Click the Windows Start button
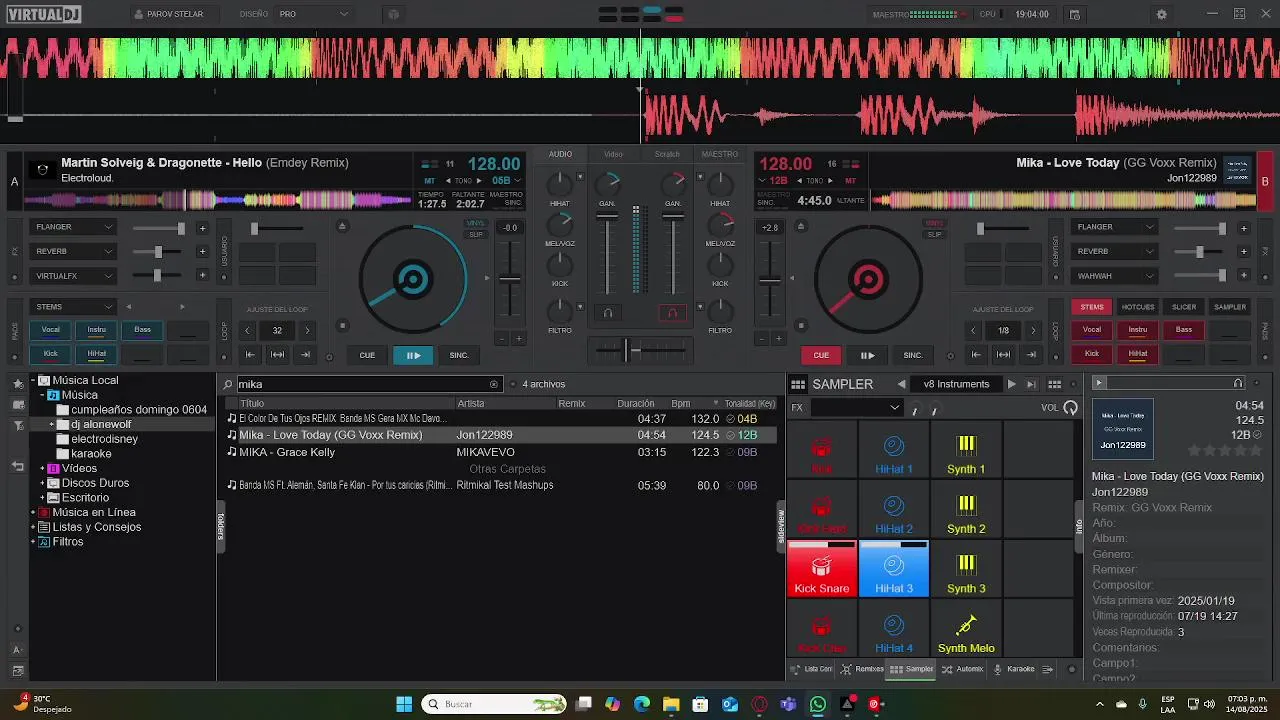This screenshot has height=720, width=1280. pyautogui.click(x=404, y=704)
